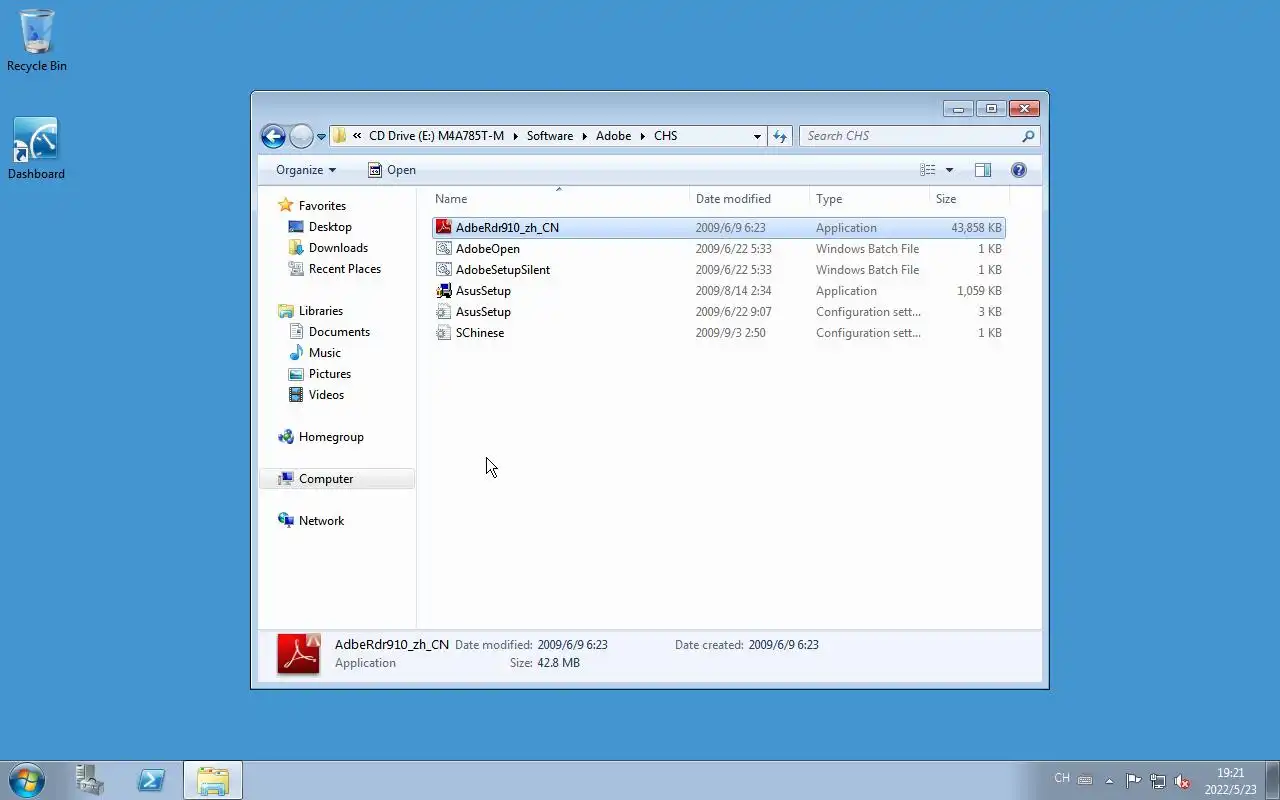Open Desktop in Favorites
The image size is (1280, 800).
[x=330, y=227]
